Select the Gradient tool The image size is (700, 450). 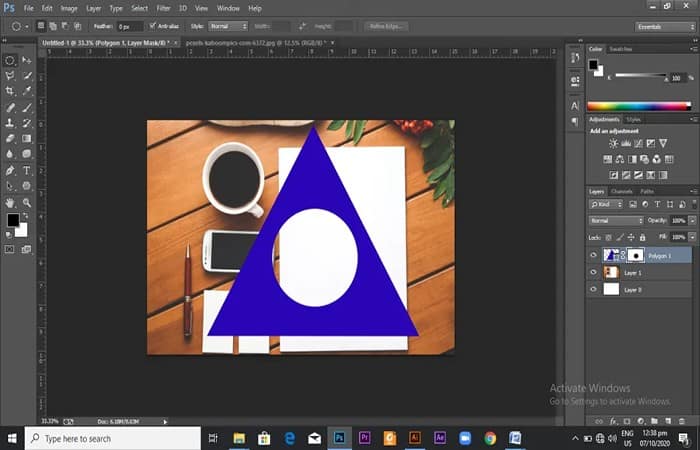27,138
